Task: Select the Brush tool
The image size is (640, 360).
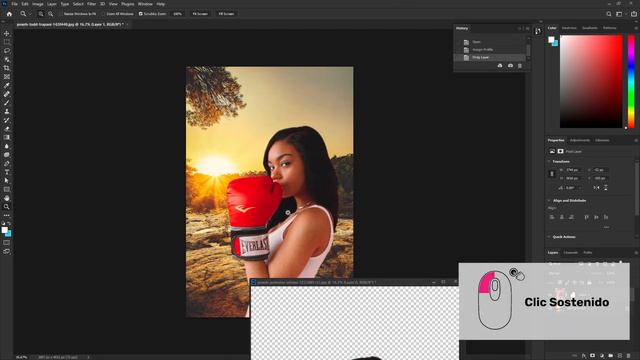Action: pyautogui.click(x=7, y=103)
